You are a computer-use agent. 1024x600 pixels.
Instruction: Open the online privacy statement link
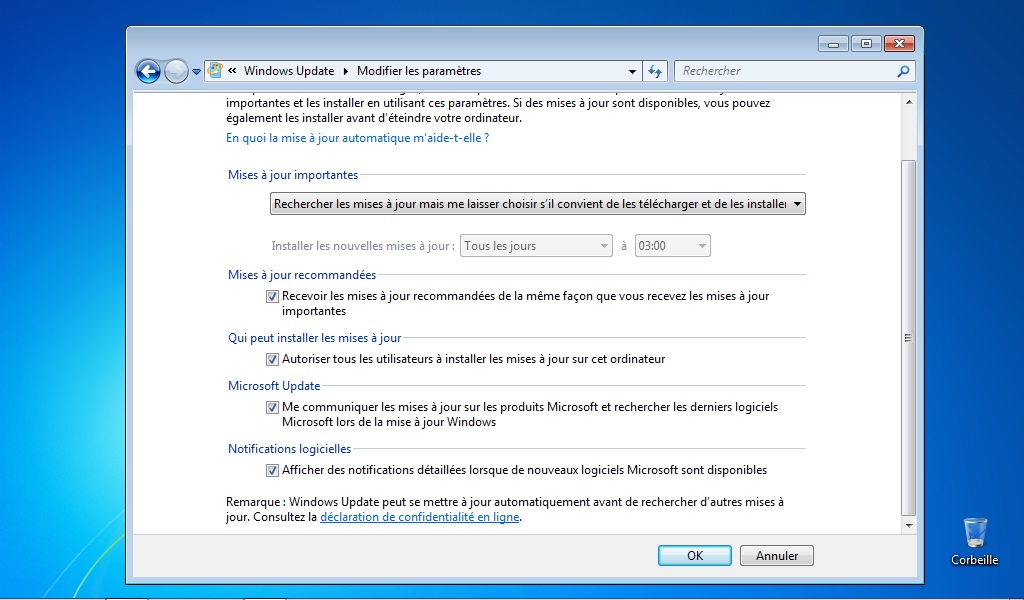(419, 517)
